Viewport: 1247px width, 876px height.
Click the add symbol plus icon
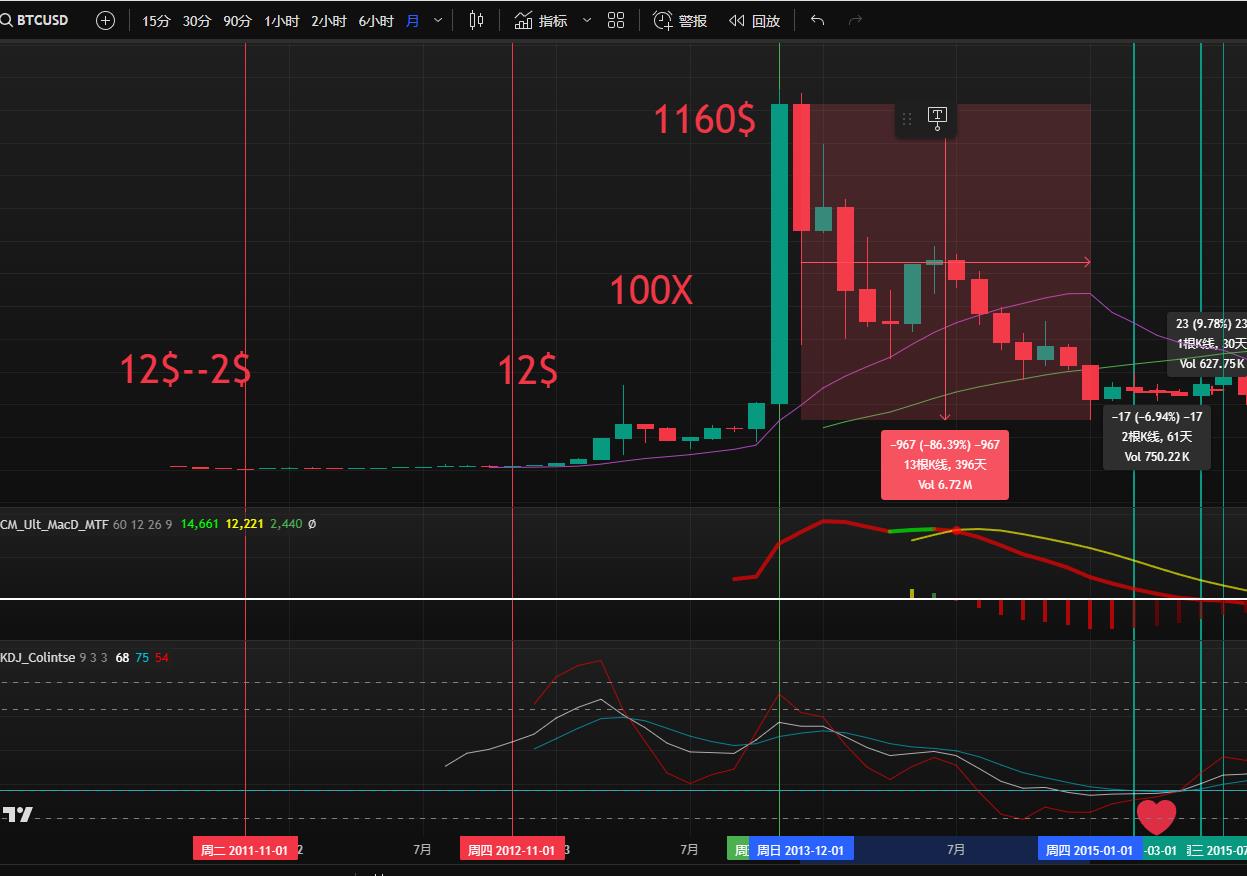click(x=105, y=20)
